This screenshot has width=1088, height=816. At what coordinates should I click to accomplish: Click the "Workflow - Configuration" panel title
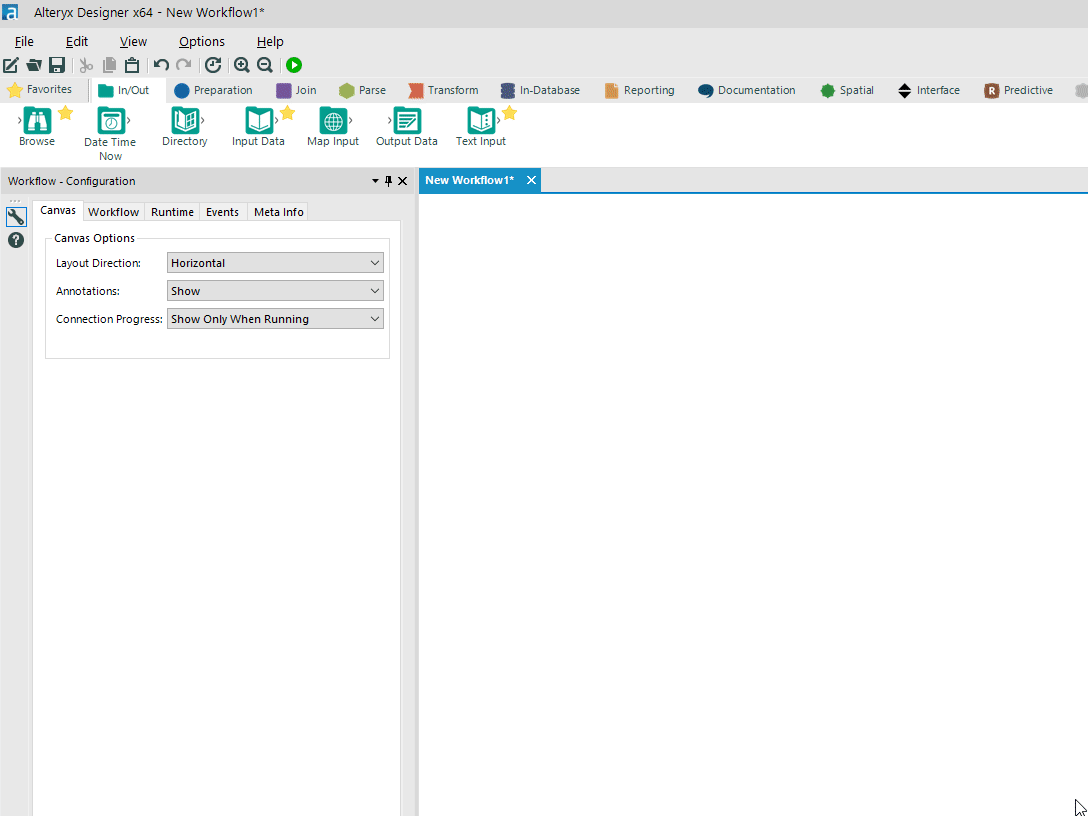click(x=72, y=181)
